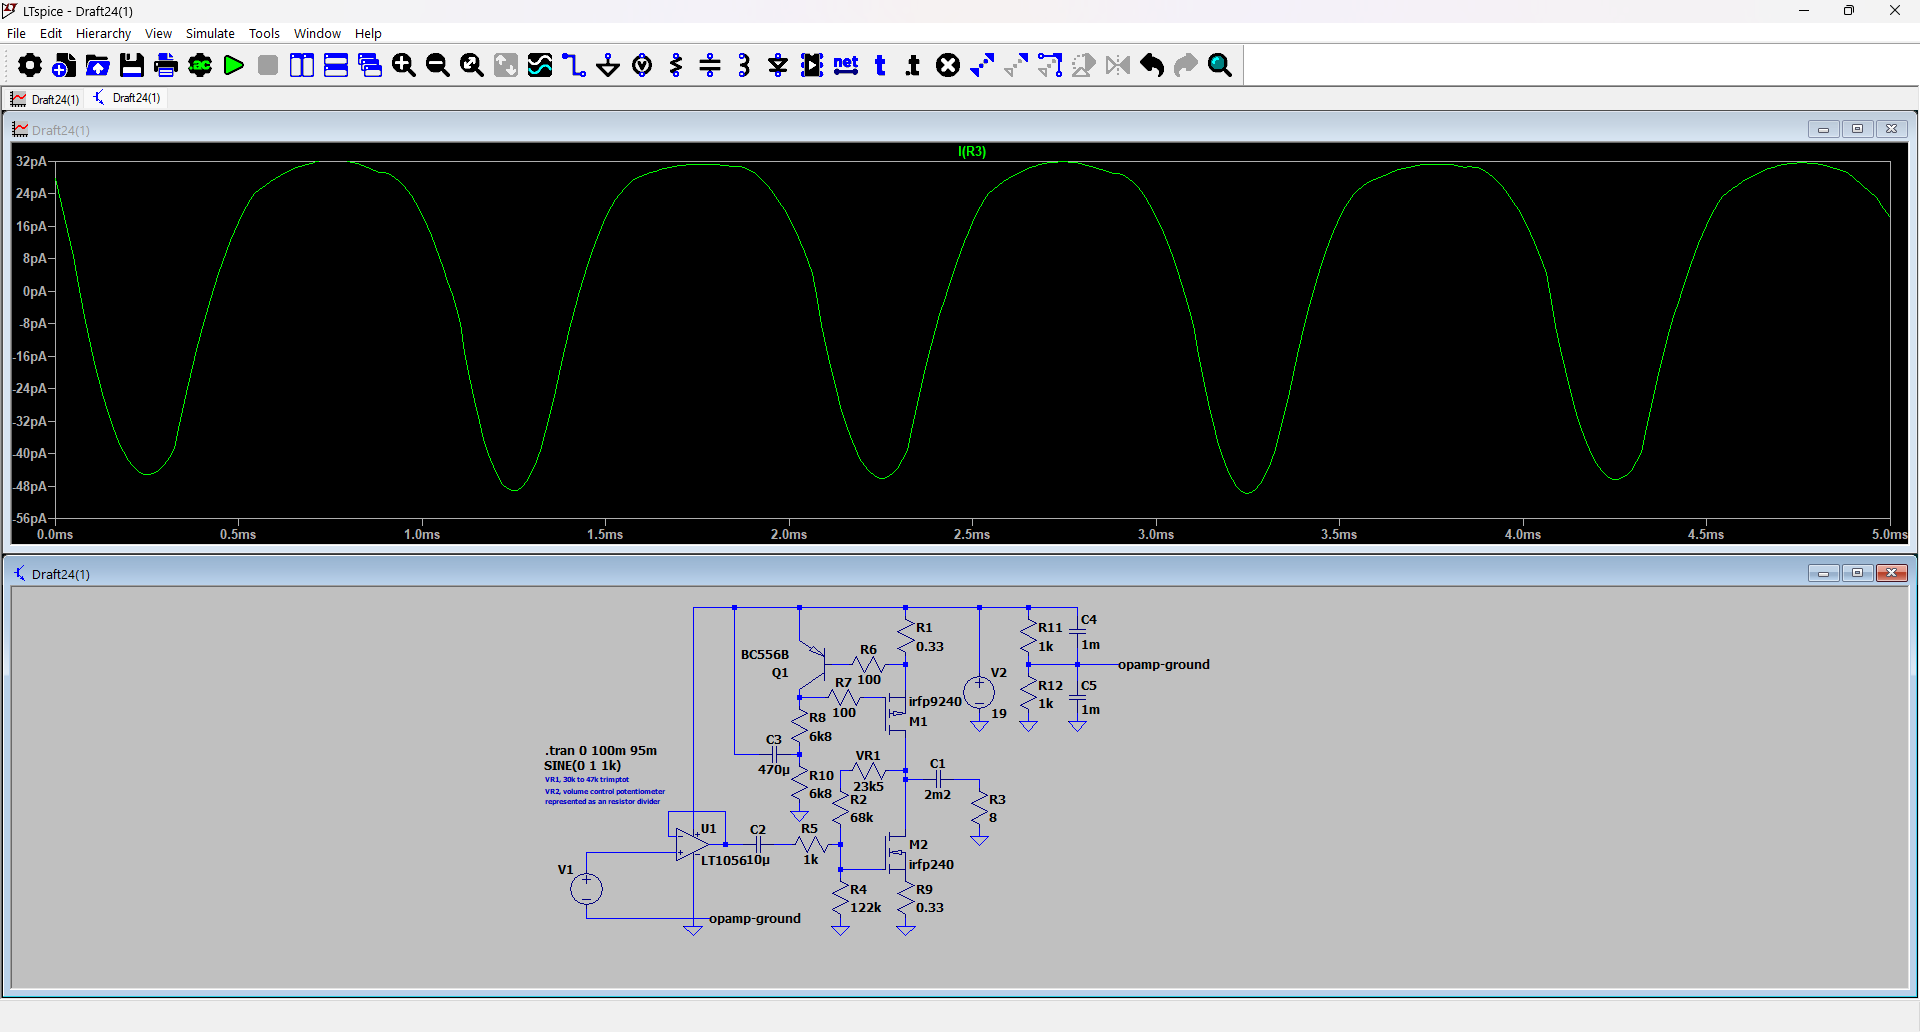
Task: Create a new schematic
Action: click(64, 66)
